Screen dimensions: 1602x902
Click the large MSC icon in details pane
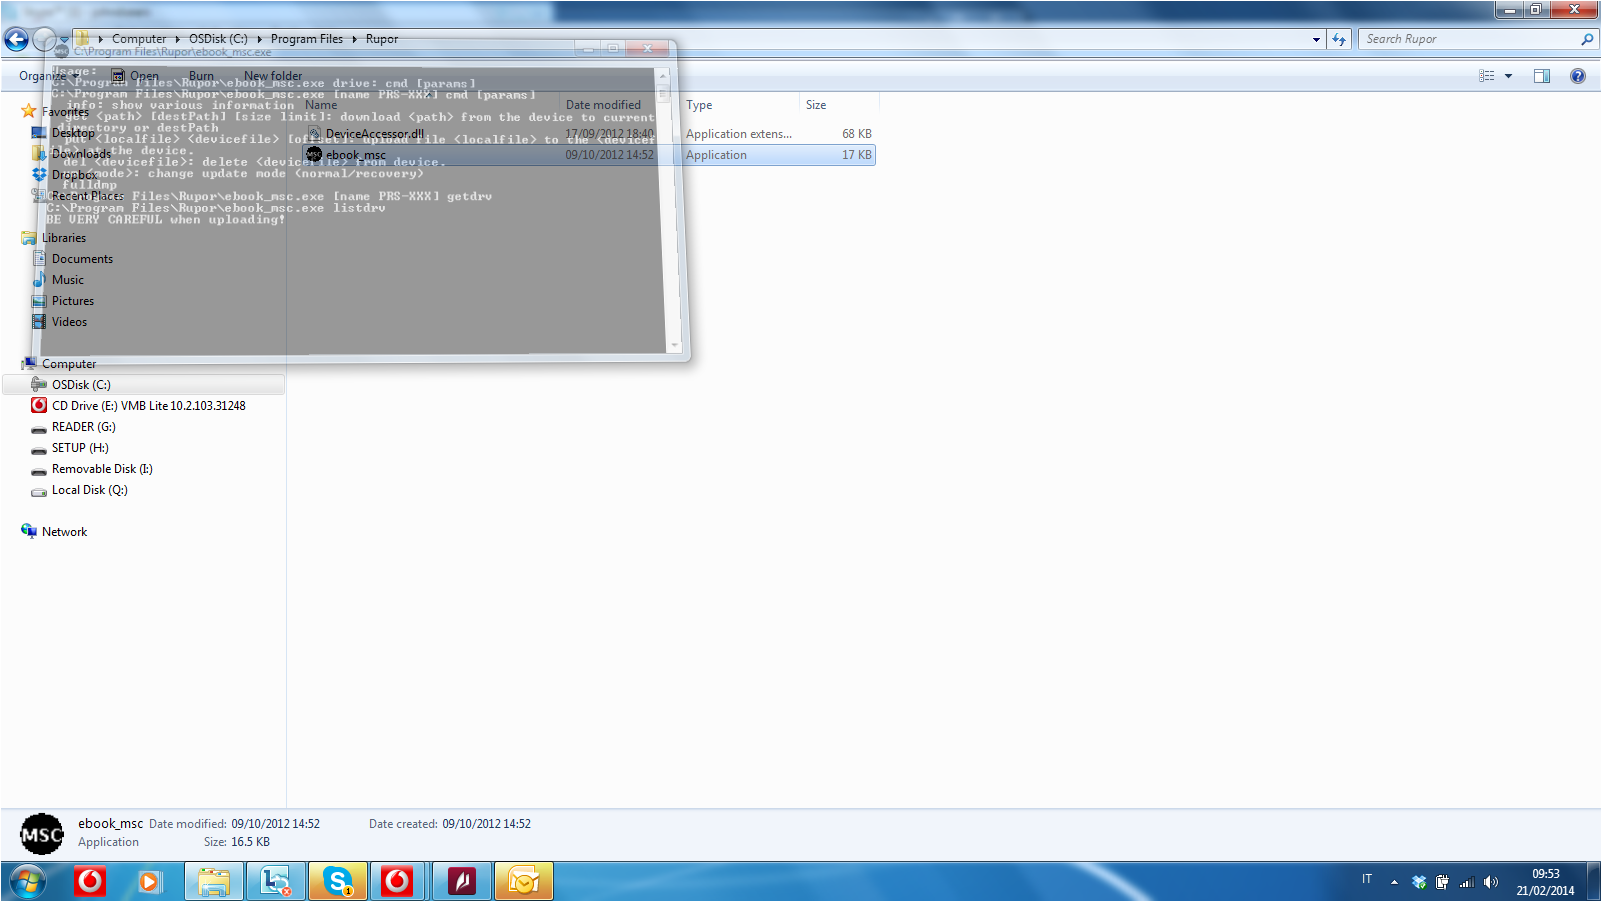[x=42, y=834]
